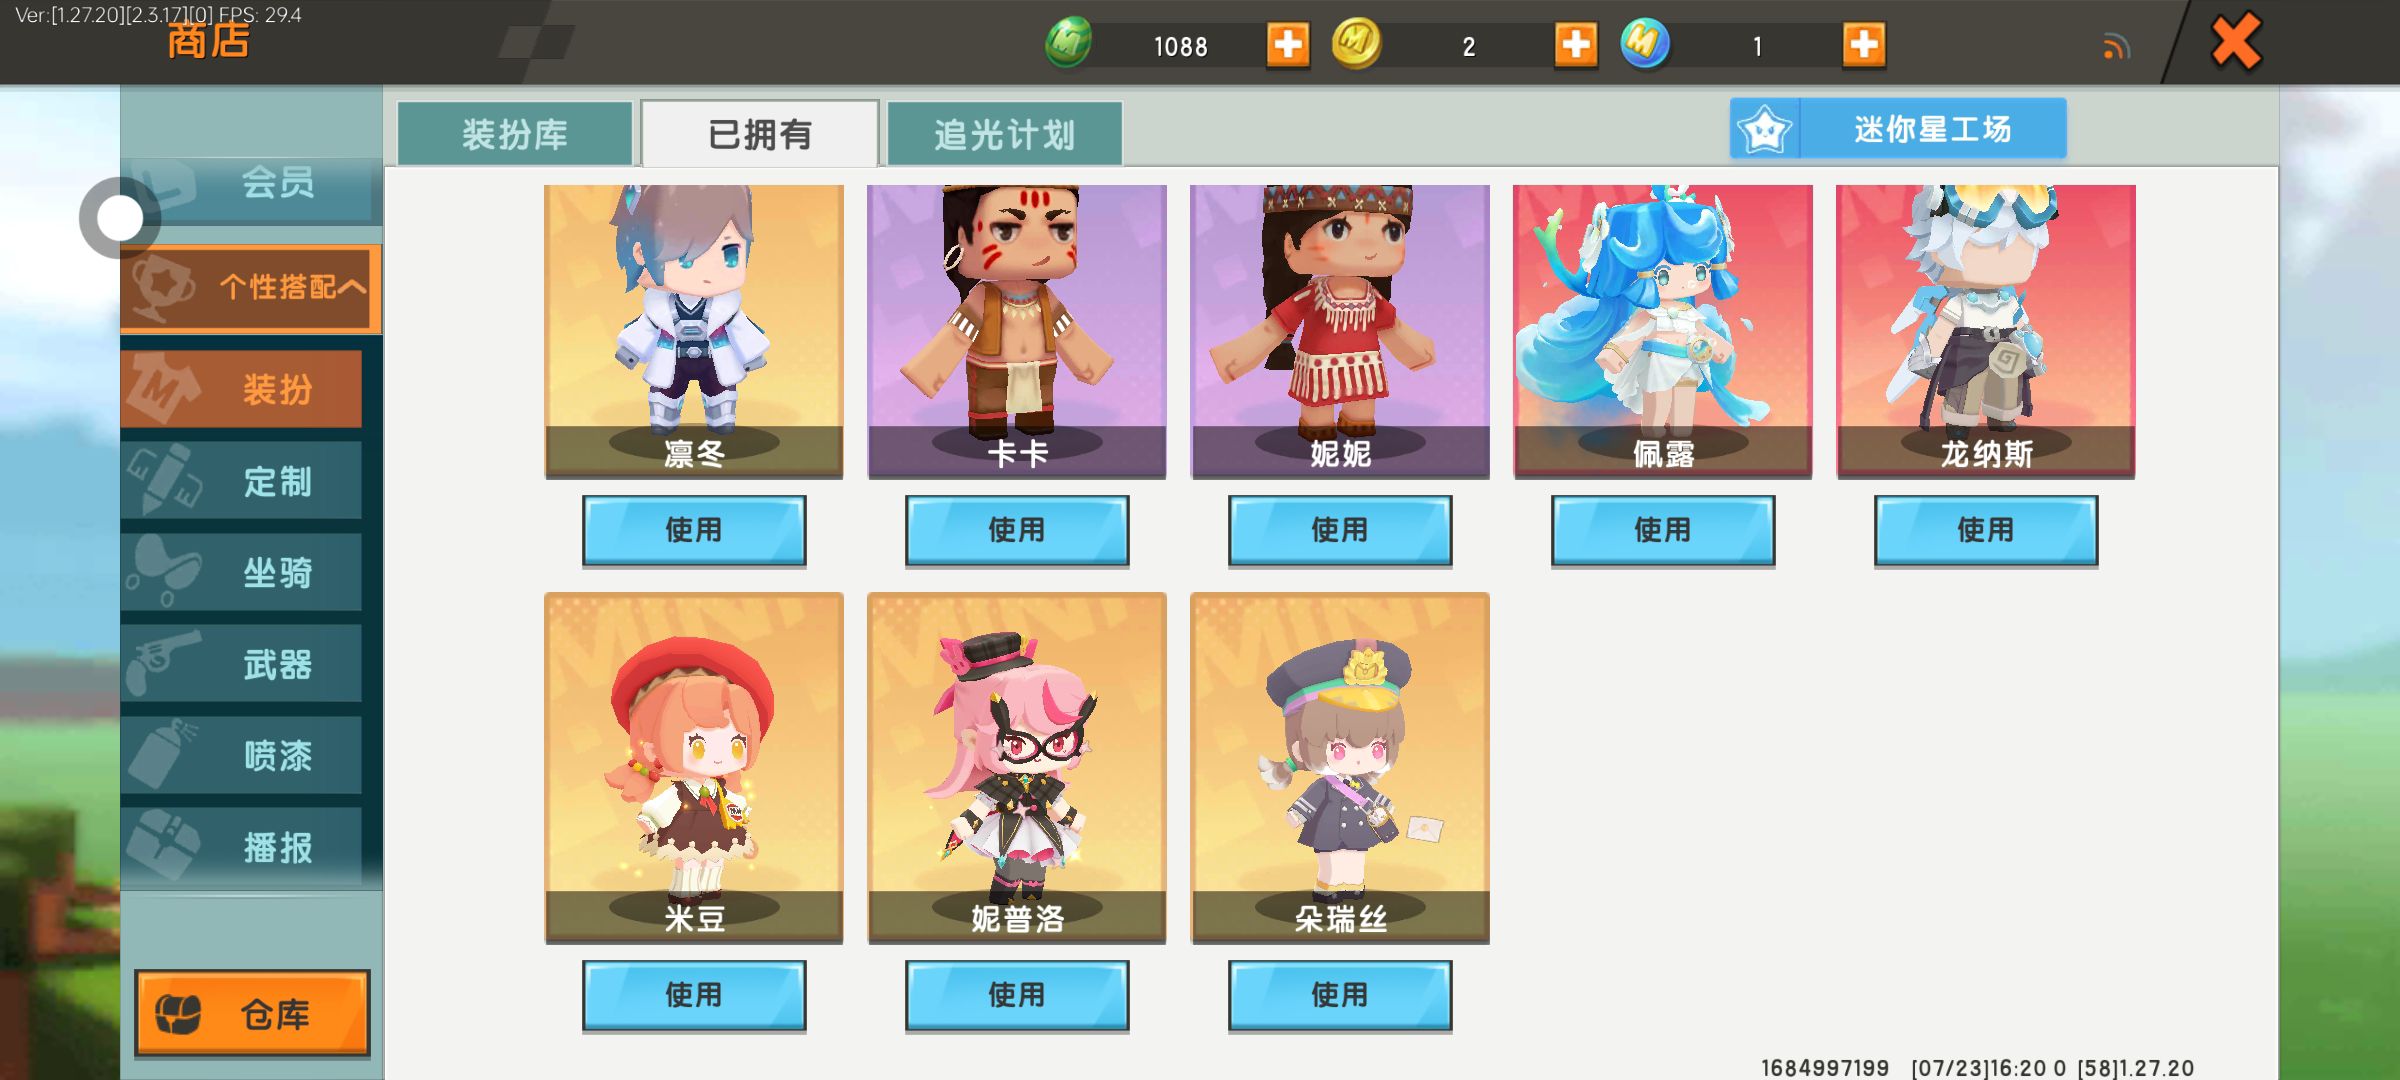The image size is (2400, 1080).
Task: Tap the broadcast signal icon
Action: 2116,47
